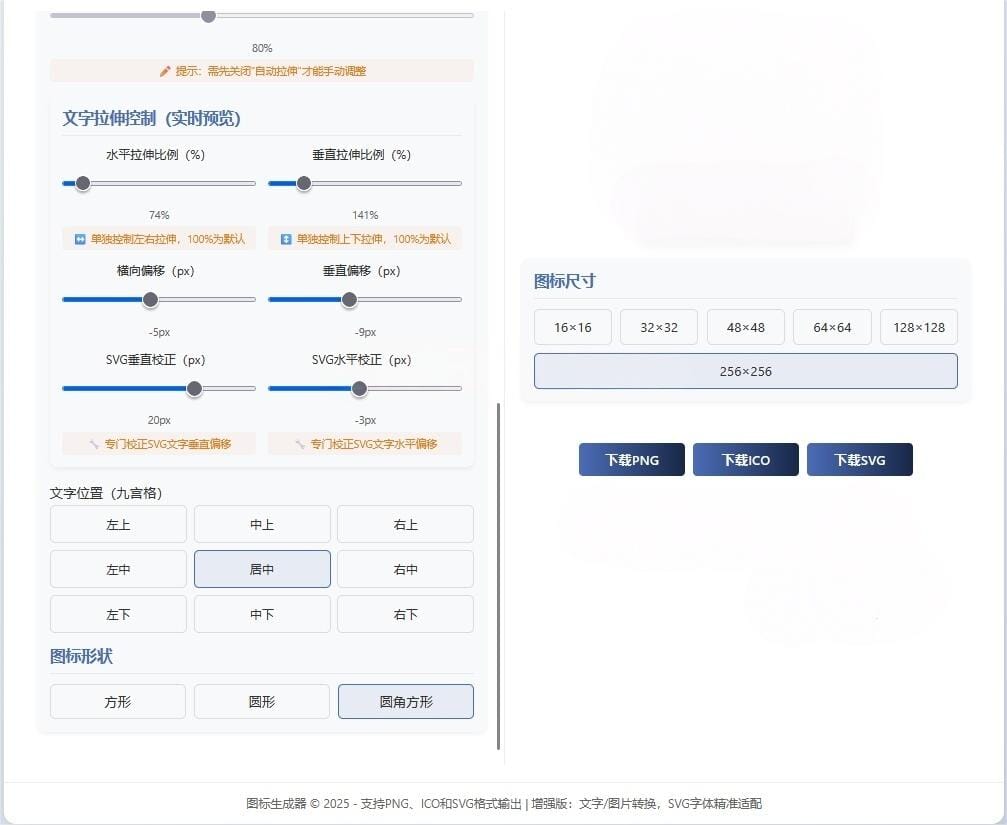Set text position to 左上 (top-left)
Screen dimensions: 1007x825
click(117, 523)
